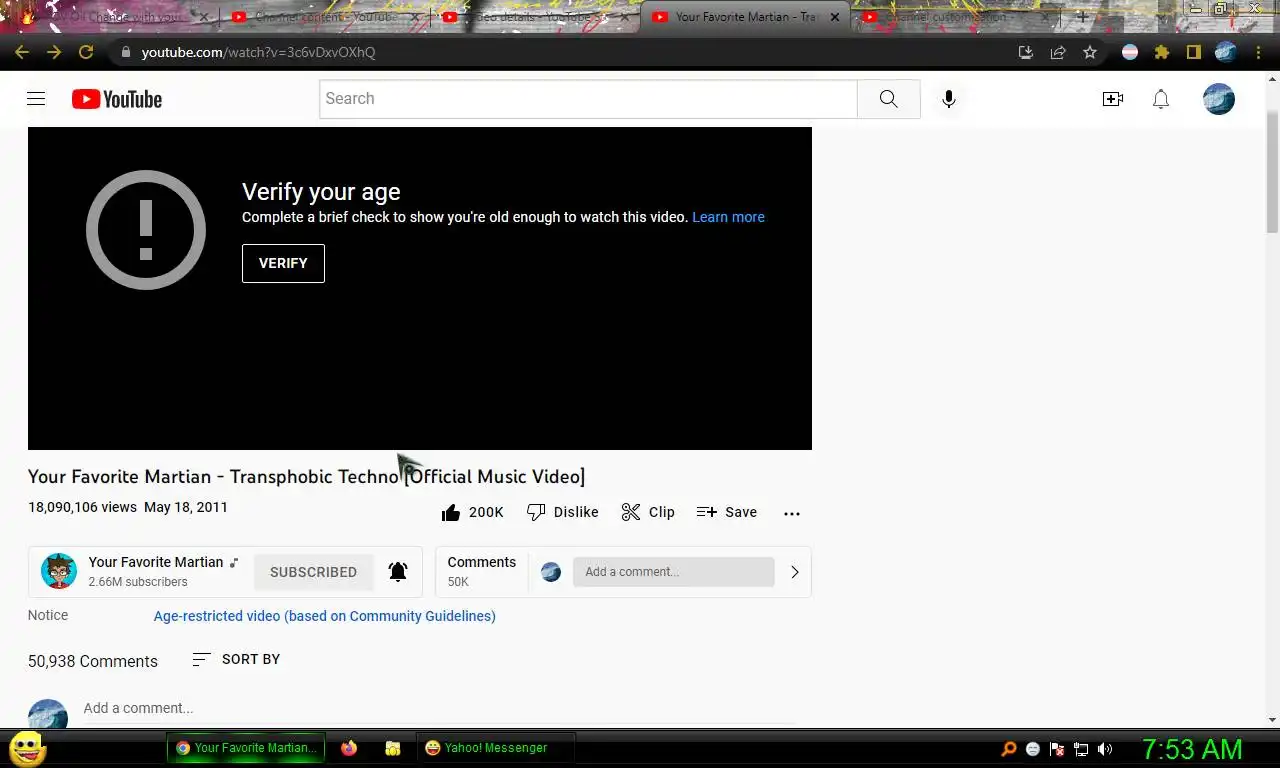View site info via padlock icon
The image size is (1280, 768).
(125, 52)
